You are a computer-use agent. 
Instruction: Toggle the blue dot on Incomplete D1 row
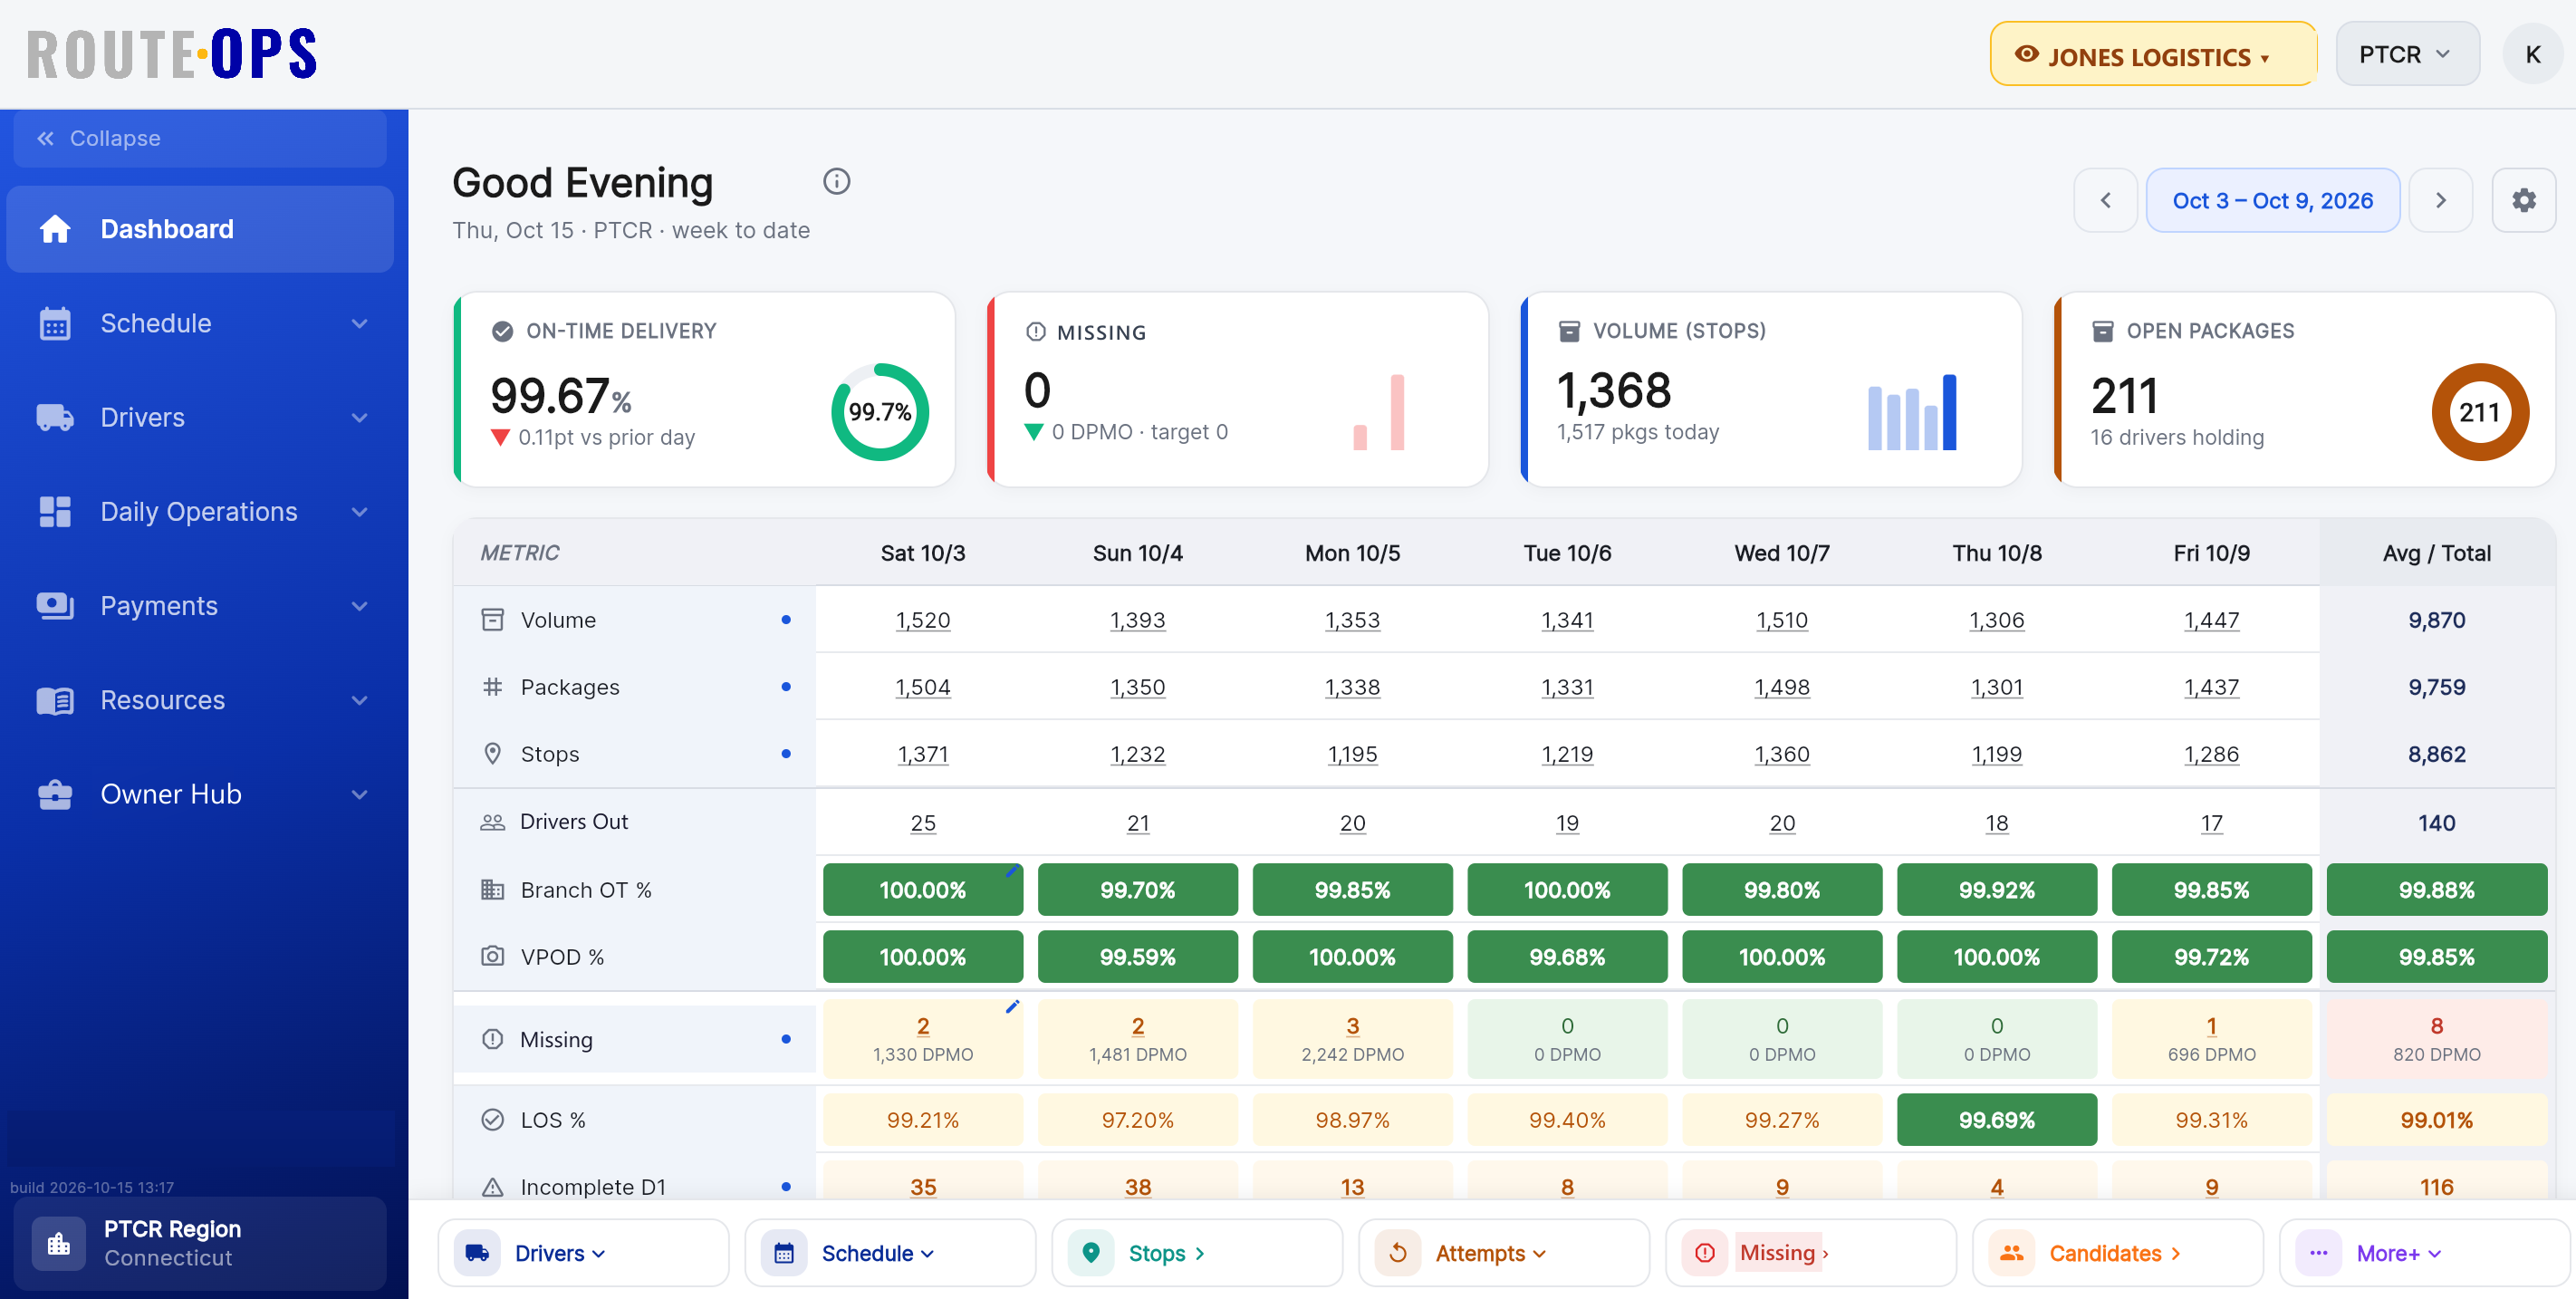click(786, 1187)
